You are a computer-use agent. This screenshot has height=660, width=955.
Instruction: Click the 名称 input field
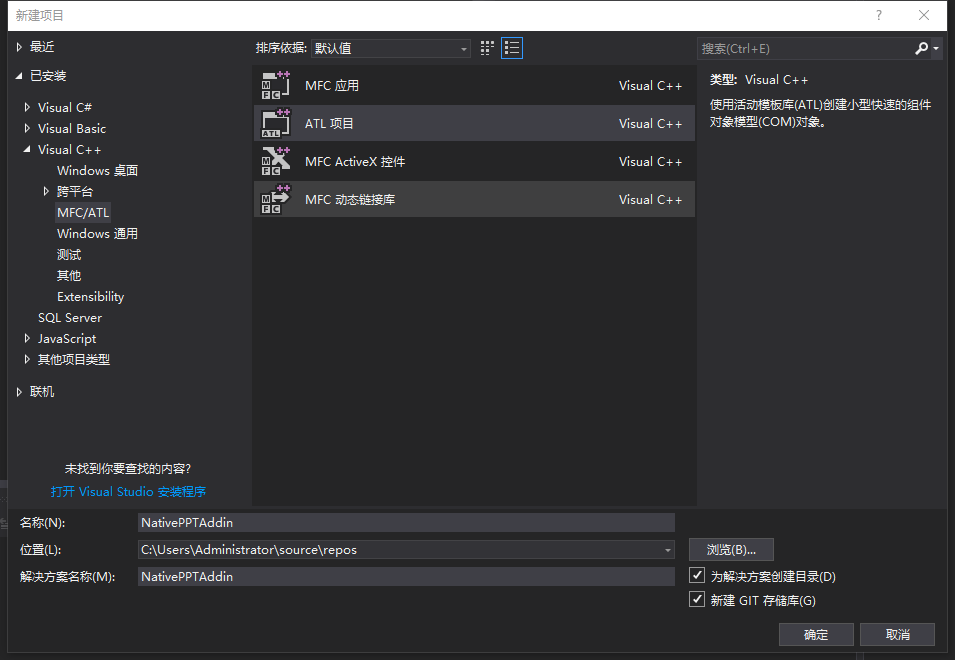[406, 522]
